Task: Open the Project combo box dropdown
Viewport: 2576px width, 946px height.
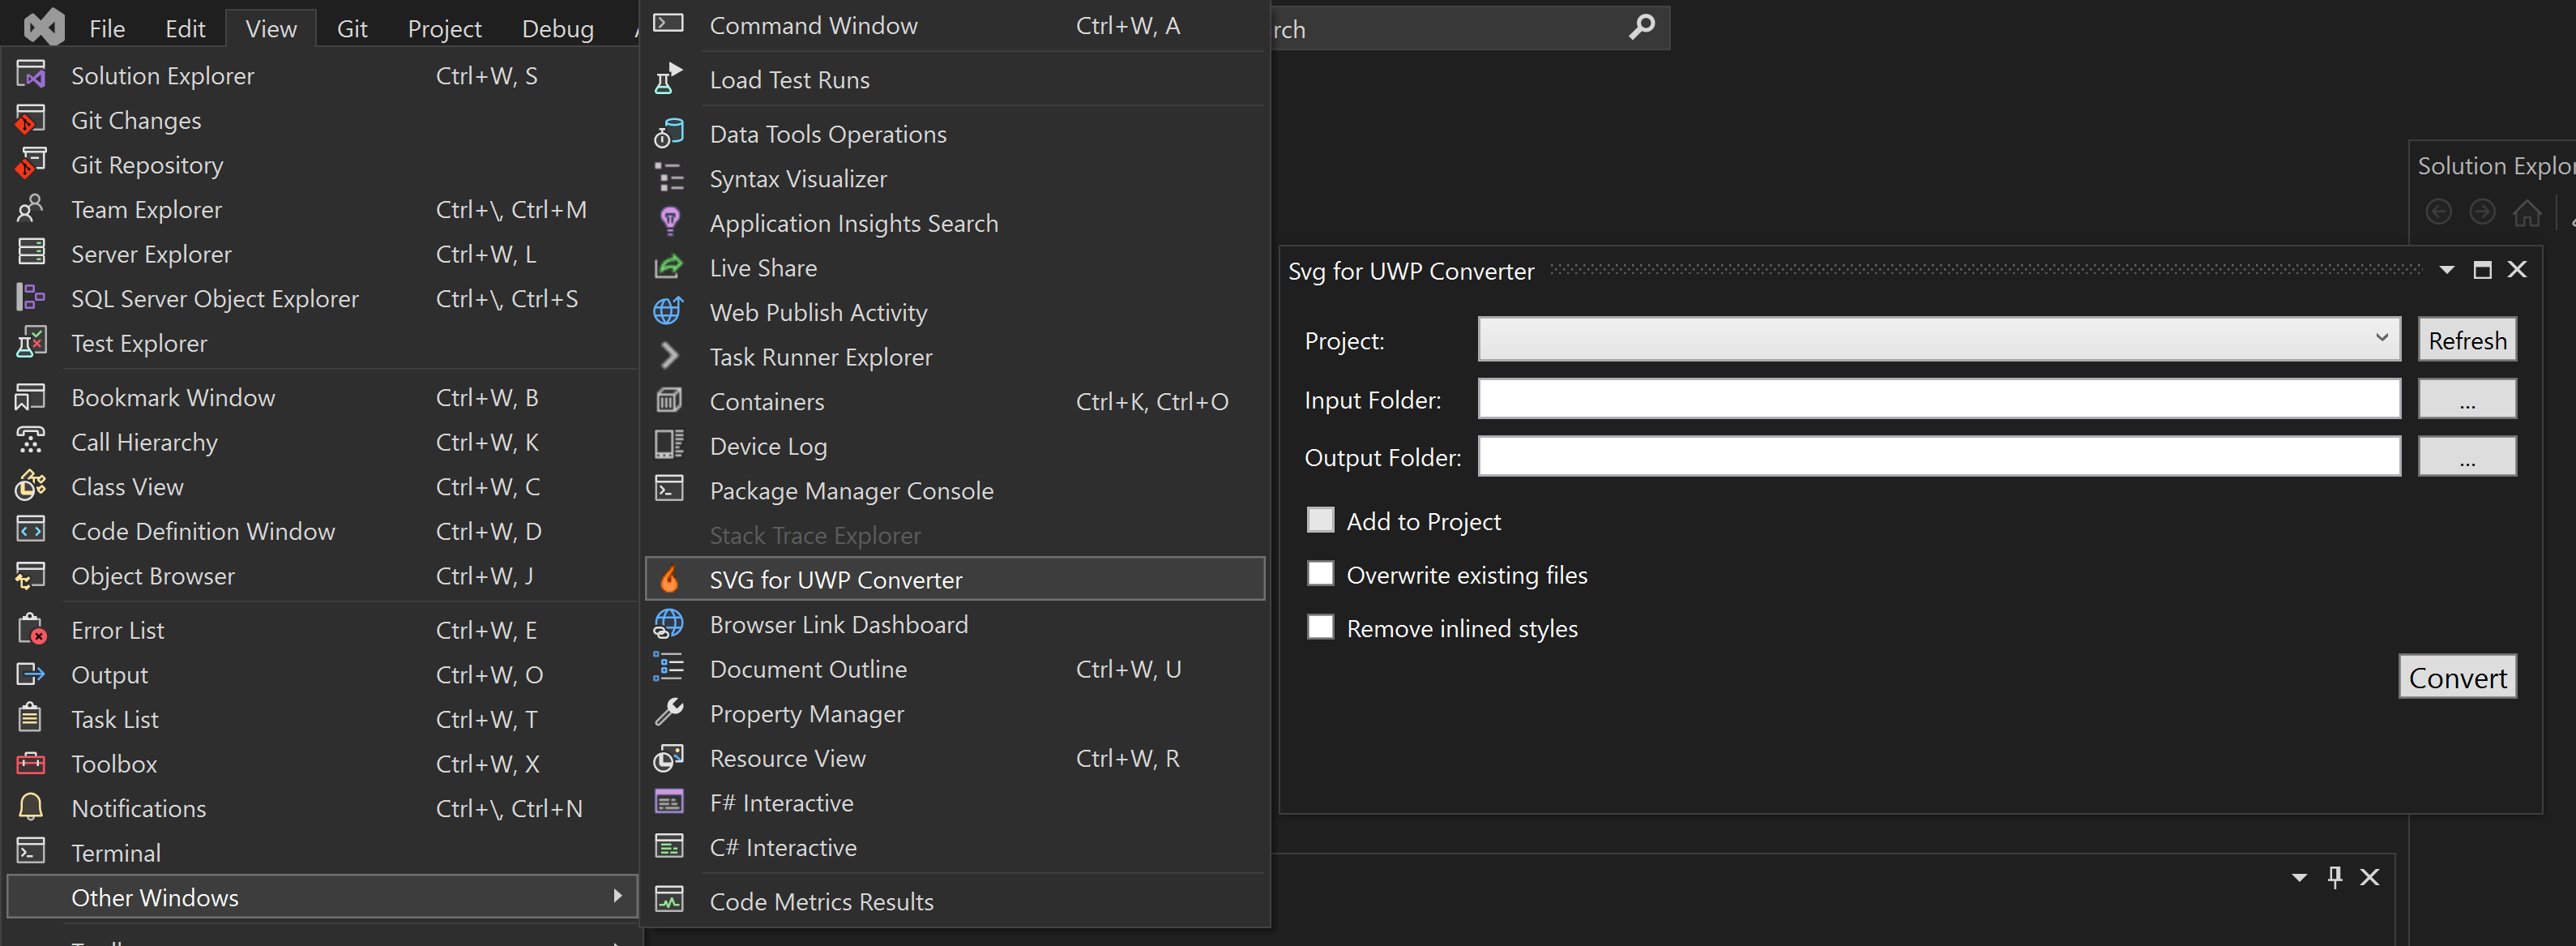Action: tap(2381, 339)
